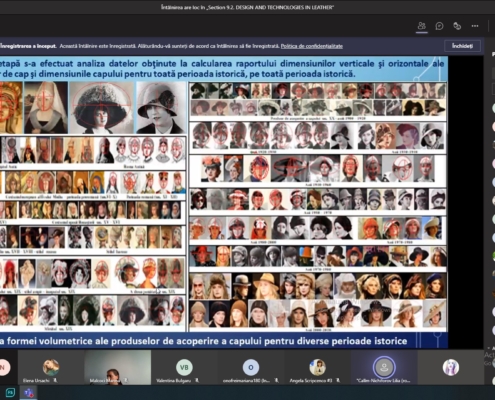This screenshot has height=400, width=495.
Task: Open the reactions icon in meeting toolbar
Action: [457, 26]
